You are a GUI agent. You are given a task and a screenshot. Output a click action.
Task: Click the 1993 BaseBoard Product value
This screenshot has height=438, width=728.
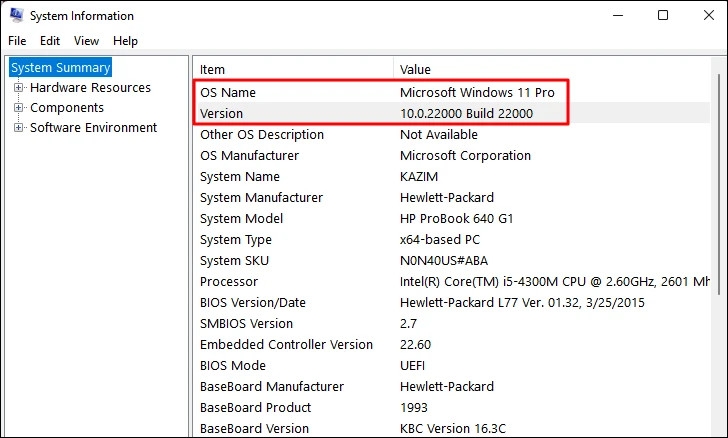[414, 407]
